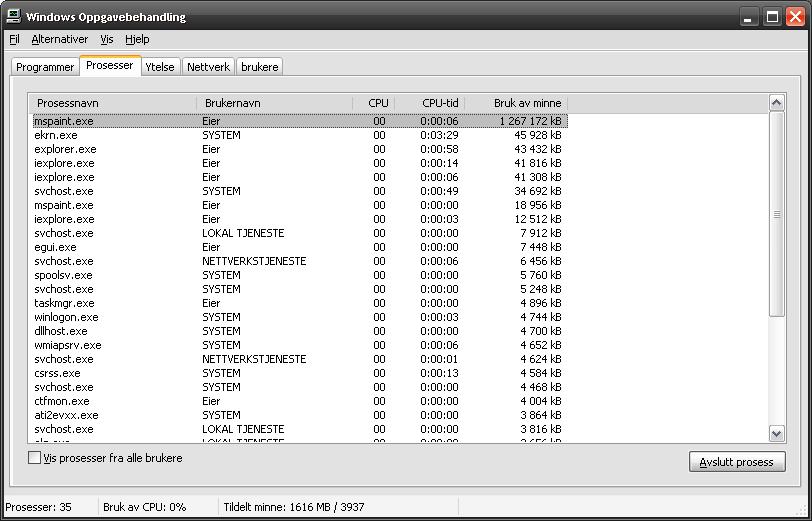The width and height of the screenshot is (812, 521).
Task: Click the vertical scrollbar thumb
Action: [776, 214]
